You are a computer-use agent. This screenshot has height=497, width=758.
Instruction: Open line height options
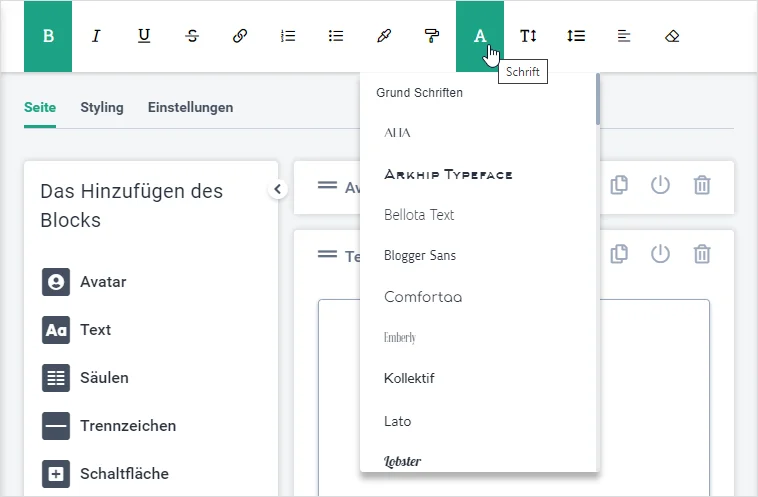576,36
